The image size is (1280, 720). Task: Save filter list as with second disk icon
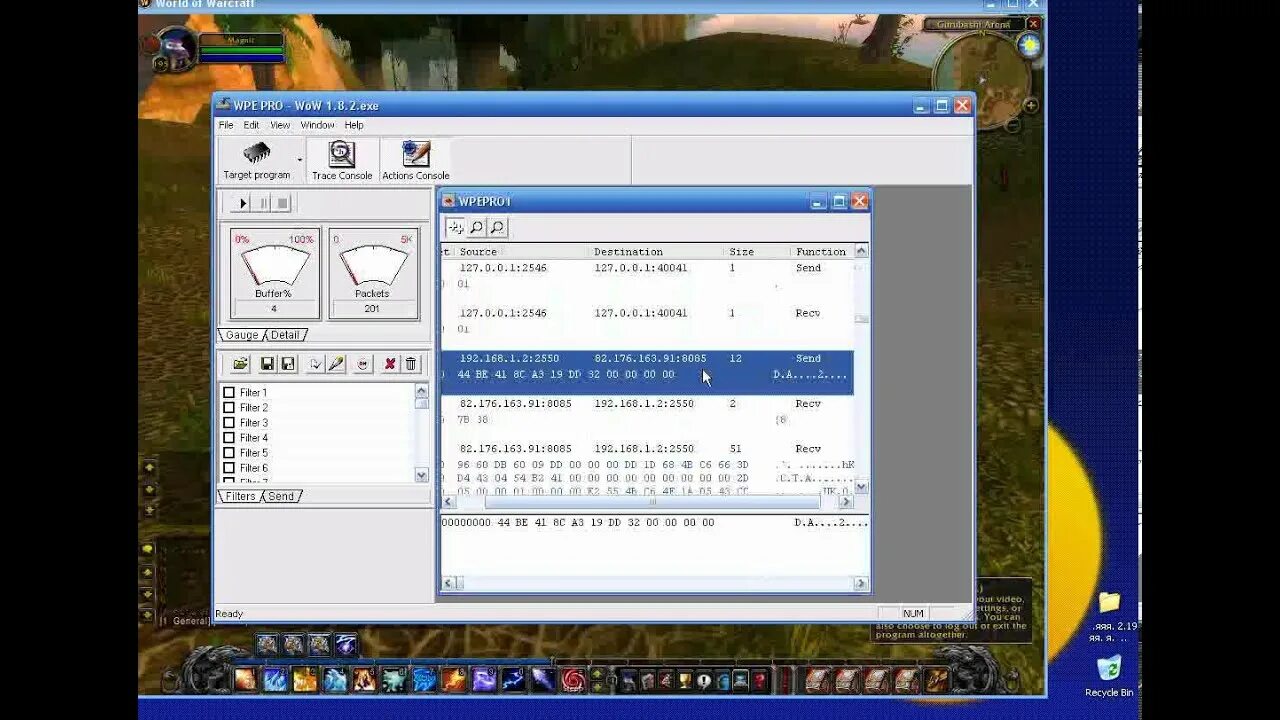pyautogui.click(x=288, y=364)
